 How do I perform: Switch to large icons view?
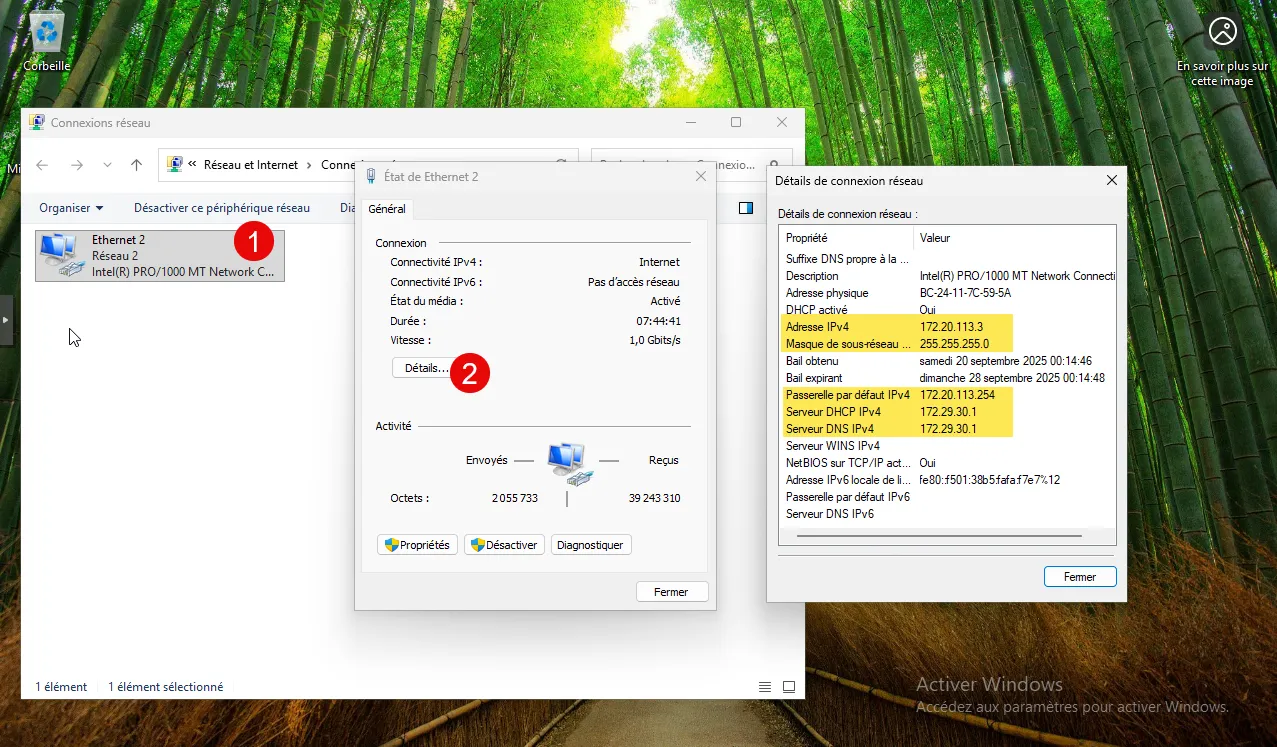(789, 687)
